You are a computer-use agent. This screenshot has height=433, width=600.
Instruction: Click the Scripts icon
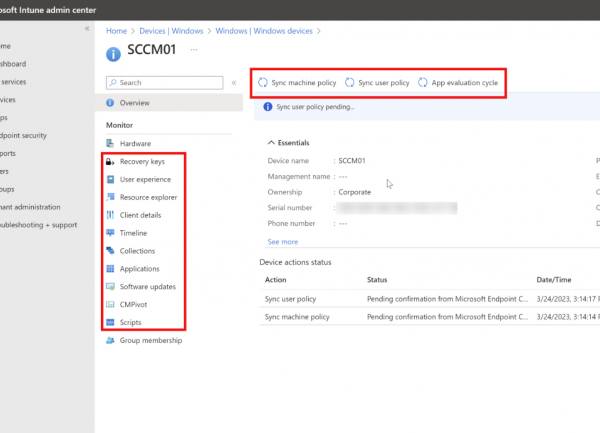tap(110, 322)
